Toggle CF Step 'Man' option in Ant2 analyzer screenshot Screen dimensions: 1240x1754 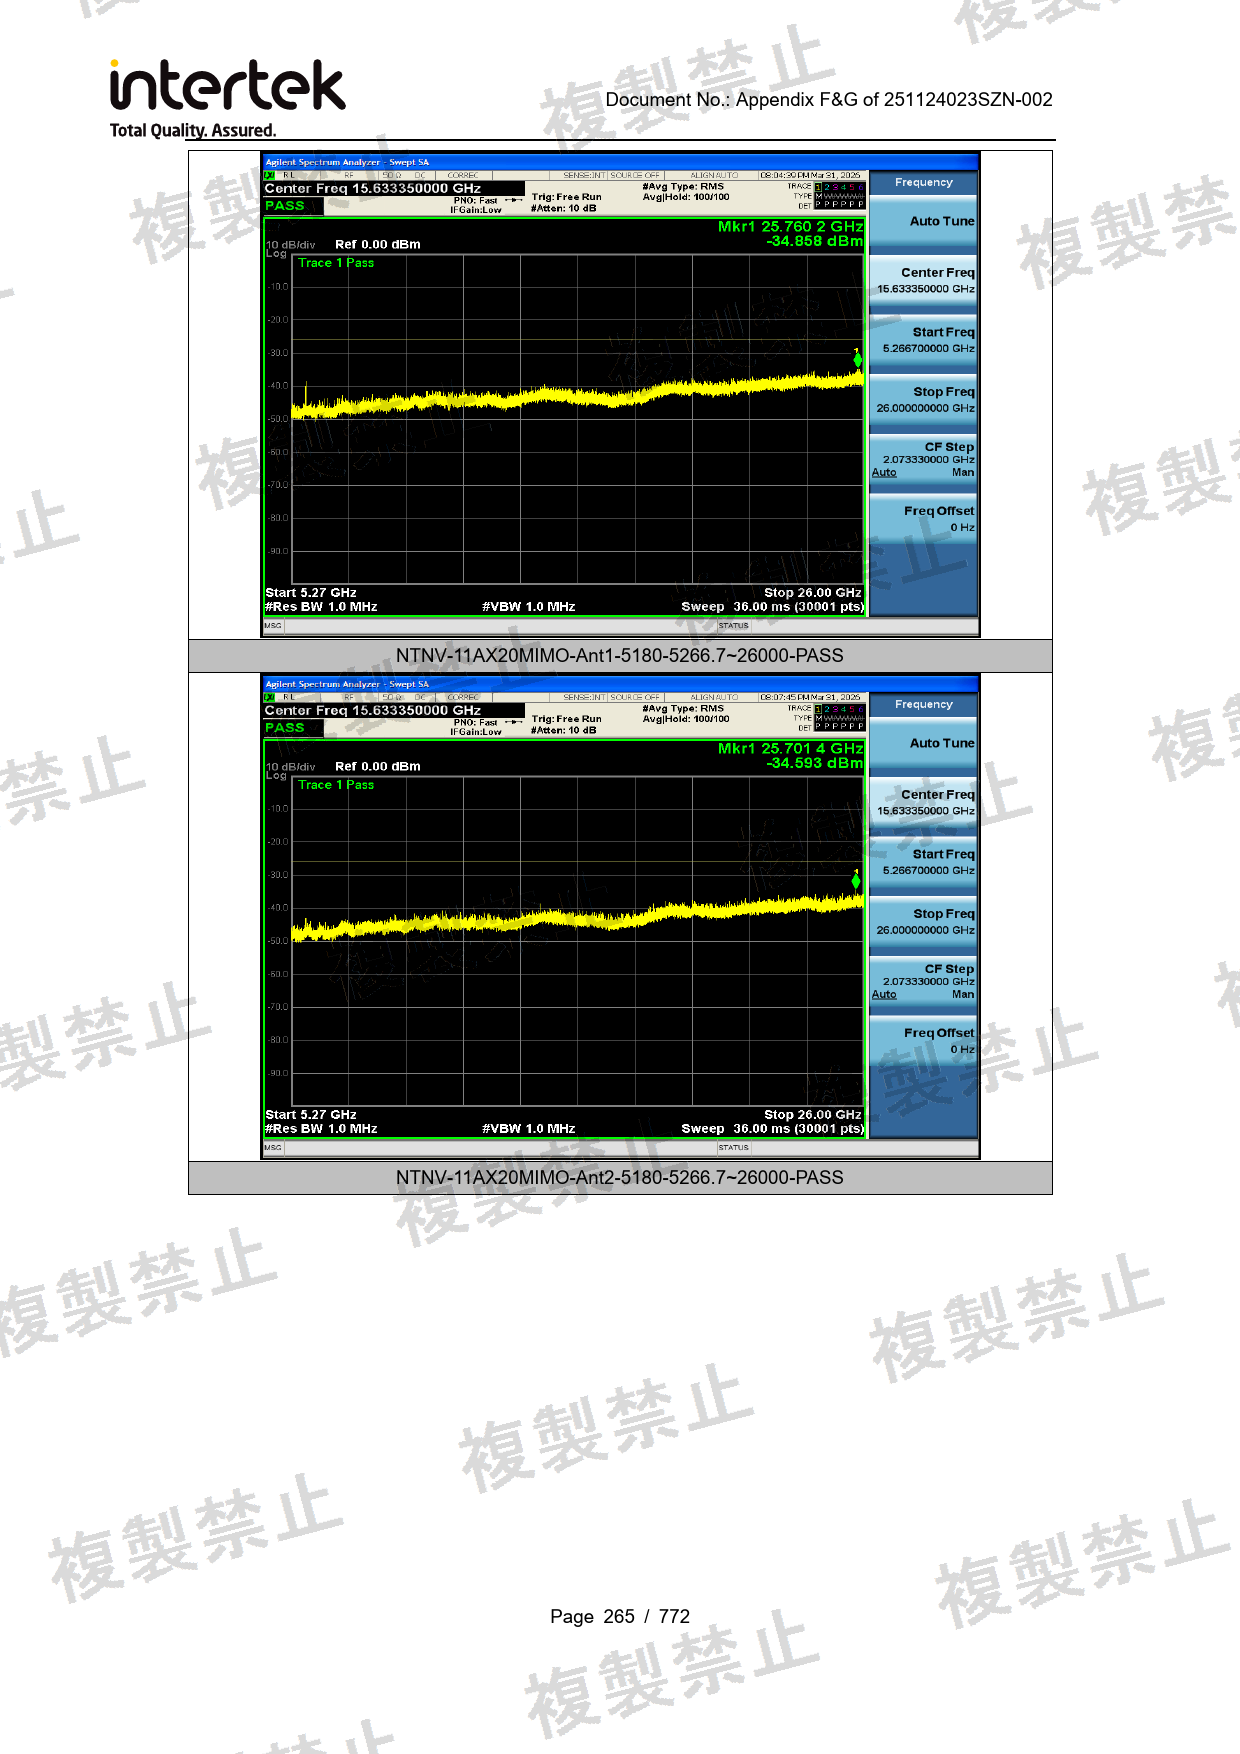click(x=963, y=995)
